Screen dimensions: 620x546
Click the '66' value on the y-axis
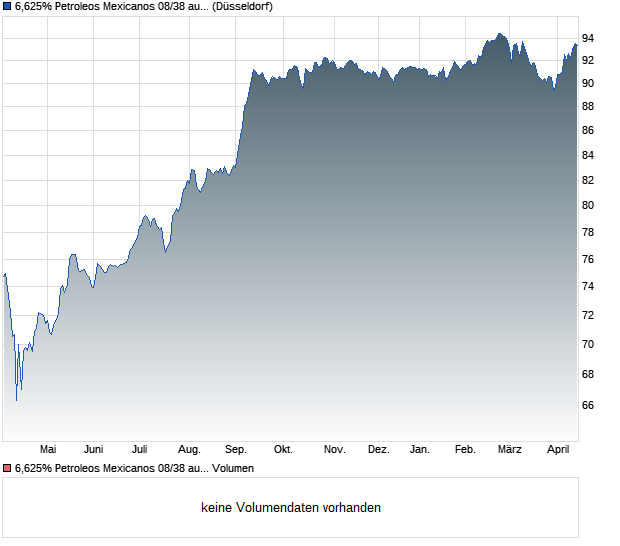pos(588,405)
